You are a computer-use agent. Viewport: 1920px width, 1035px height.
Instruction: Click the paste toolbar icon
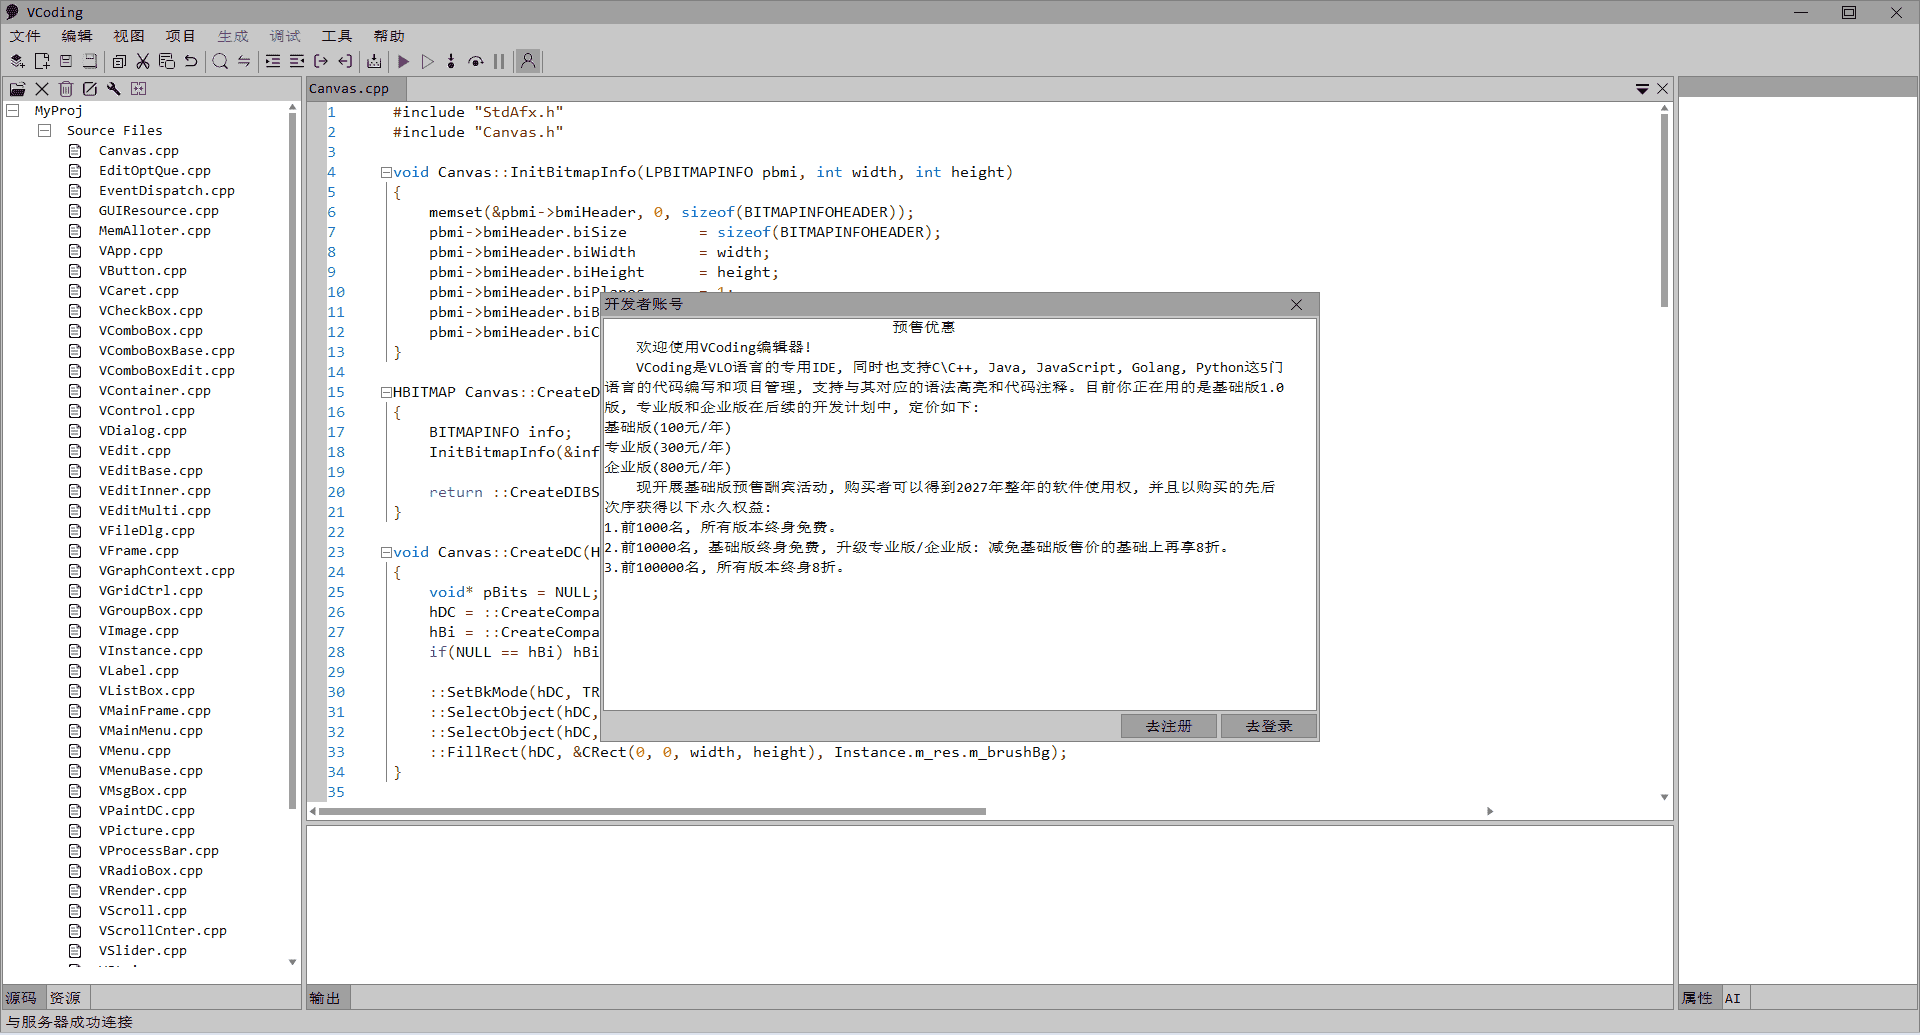pos(167,61)
